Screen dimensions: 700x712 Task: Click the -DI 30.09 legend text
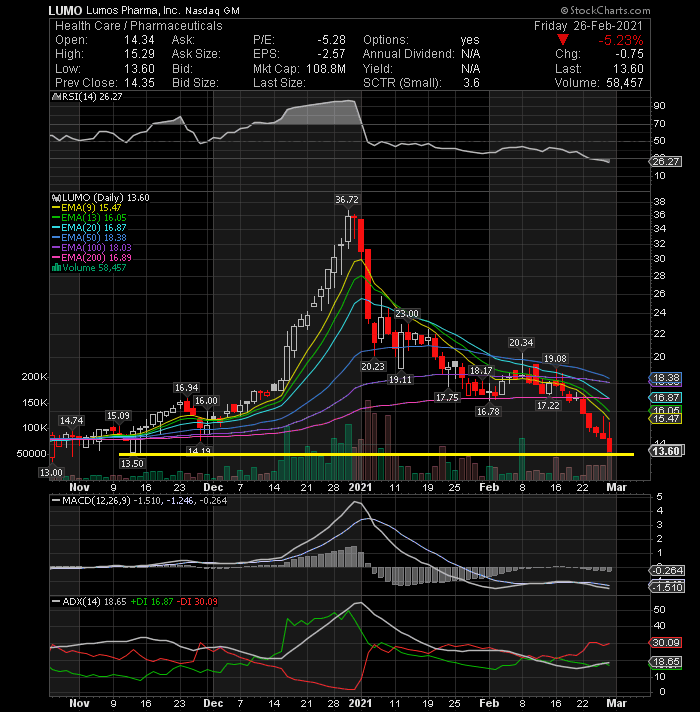pos(197,602)
